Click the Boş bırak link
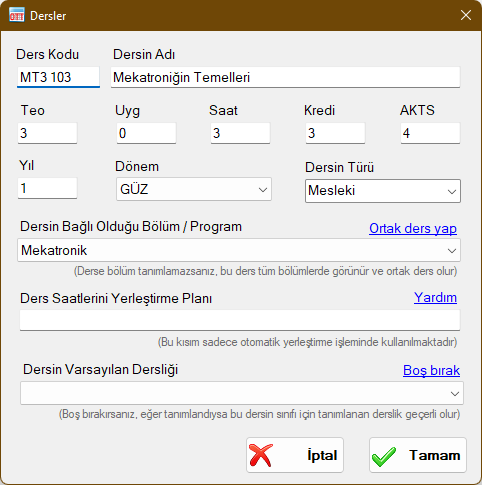The width and height of the screenshot is (482, 485). (x=431, y=370)
